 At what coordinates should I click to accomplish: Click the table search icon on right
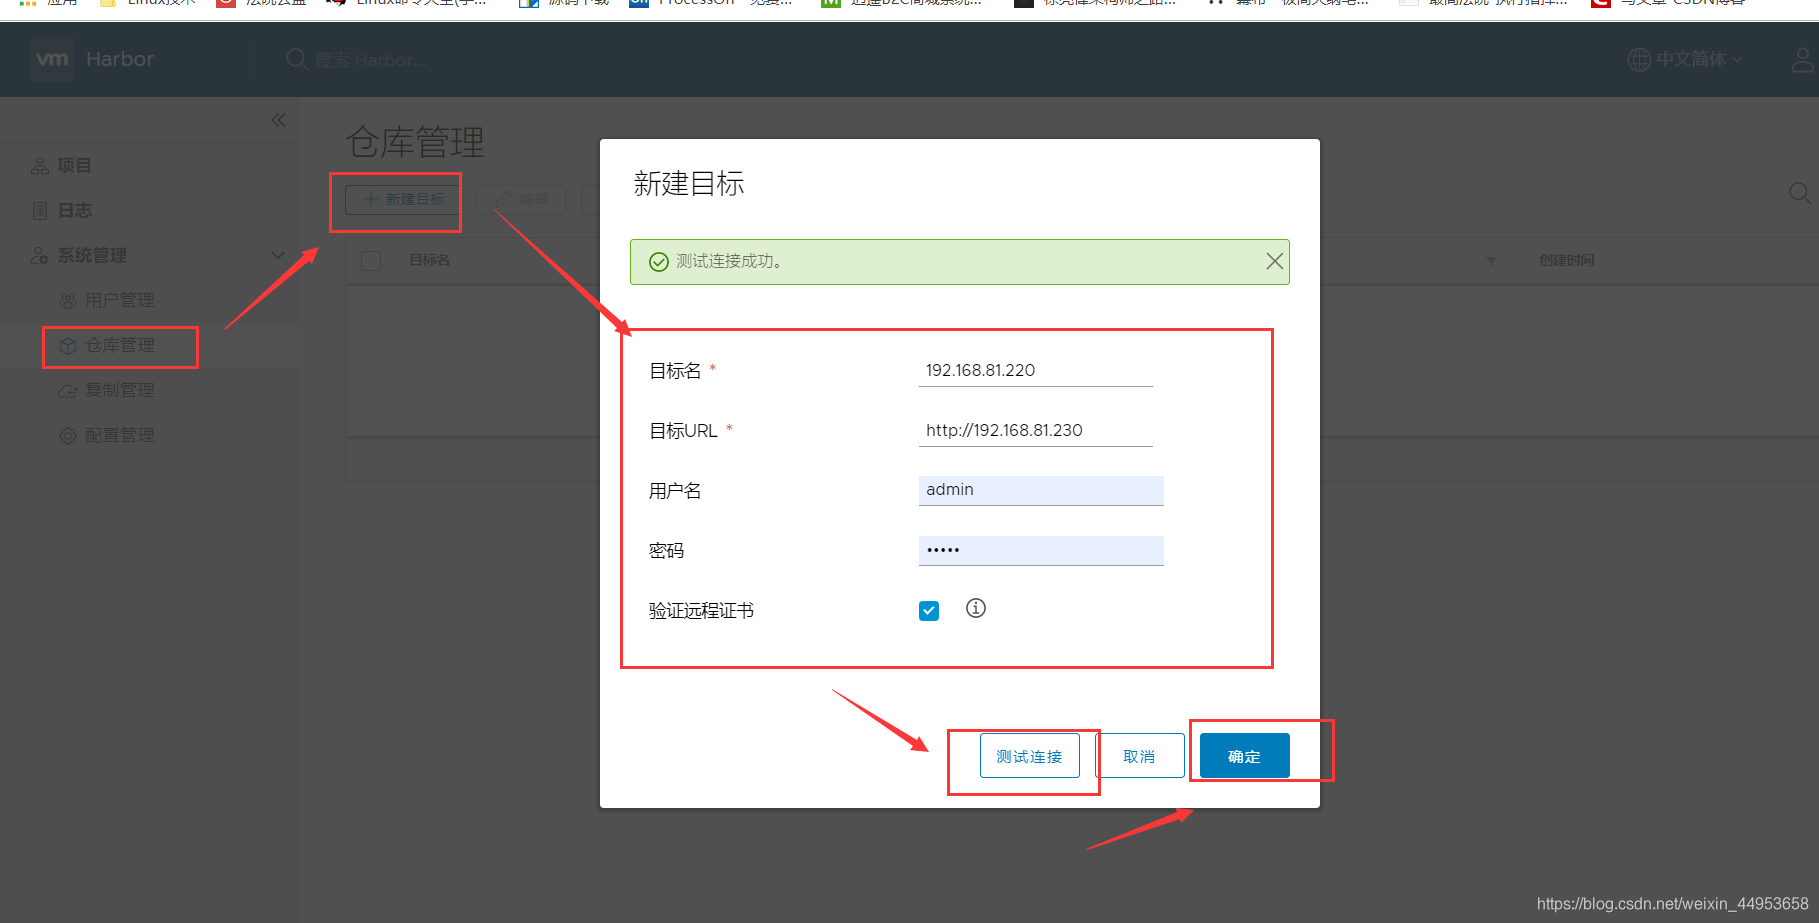point(1799,193)
